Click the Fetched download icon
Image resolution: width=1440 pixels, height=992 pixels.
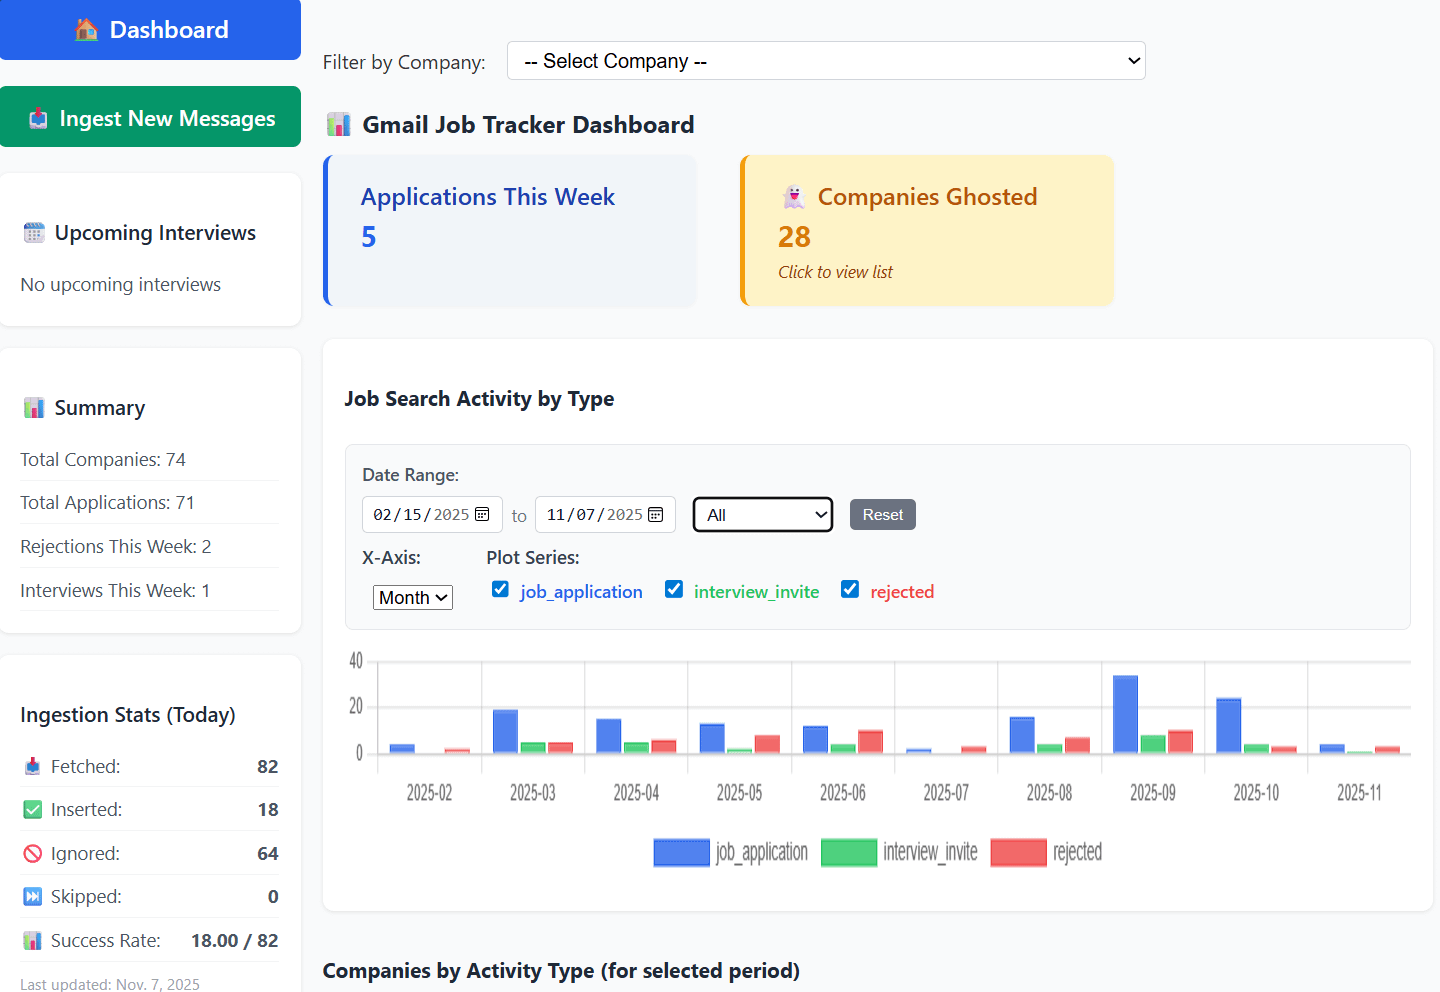pos(32,766)
